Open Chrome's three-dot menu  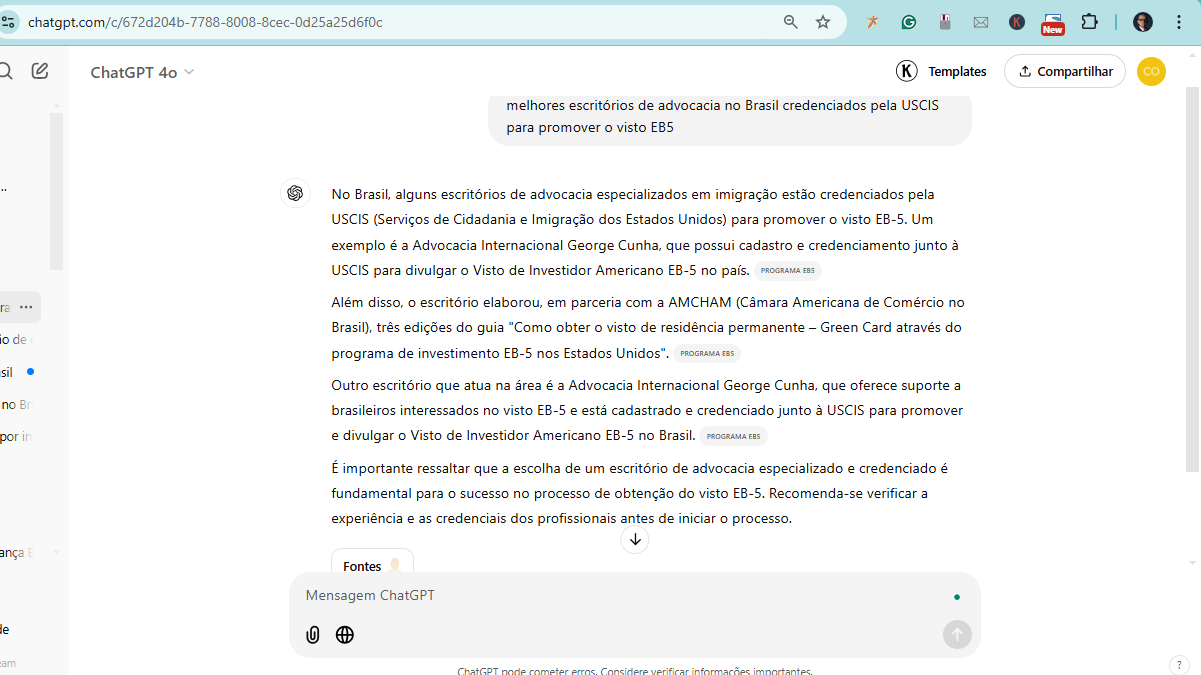coord(1180,22)
